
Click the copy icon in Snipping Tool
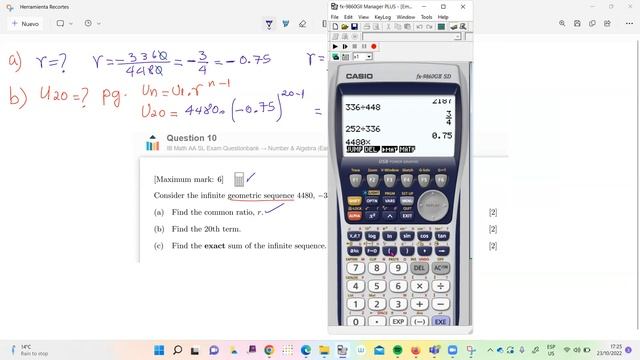coord(592,24)
